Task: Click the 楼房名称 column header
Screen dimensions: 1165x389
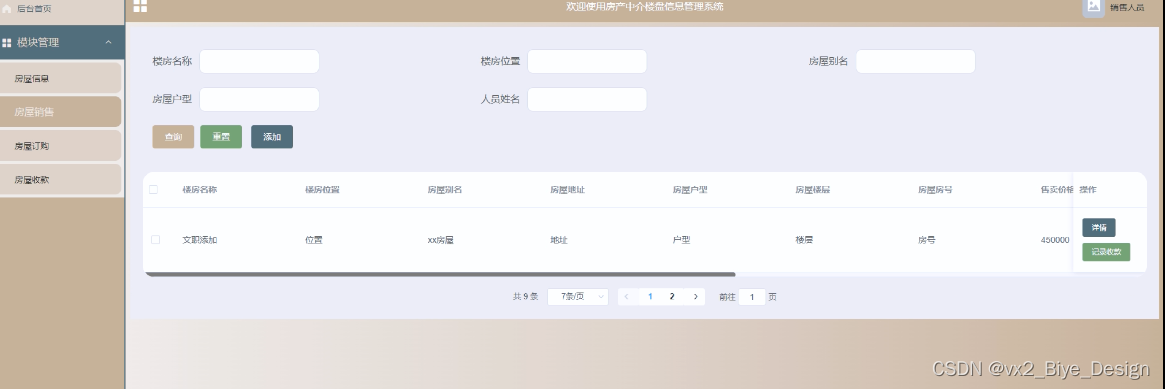Action: [200, 190]
